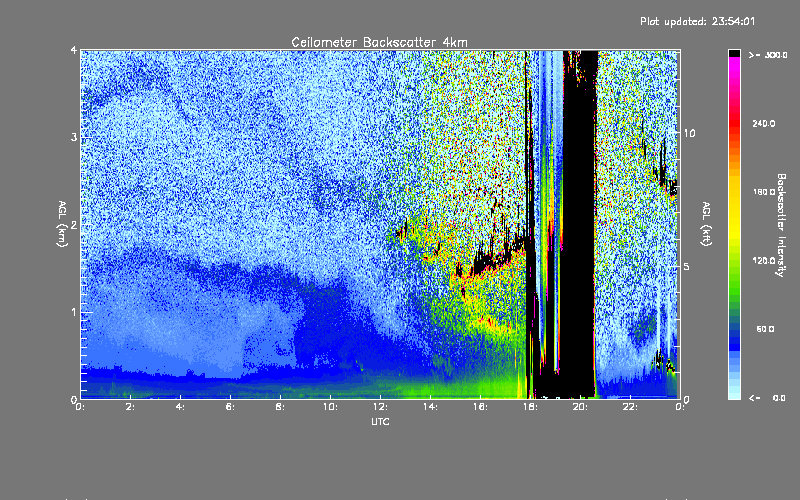Click the '5' label on the kft axis
This screenshot has width=800, height=500.
coord(686,266)
